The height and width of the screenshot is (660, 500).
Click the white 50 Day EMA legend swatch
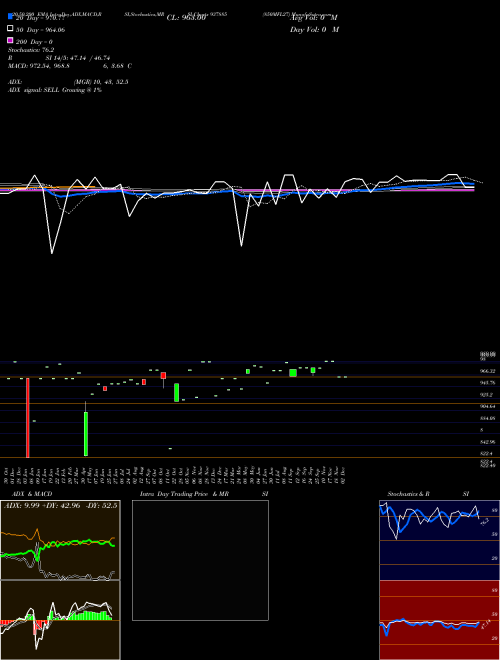click(10, 29)
